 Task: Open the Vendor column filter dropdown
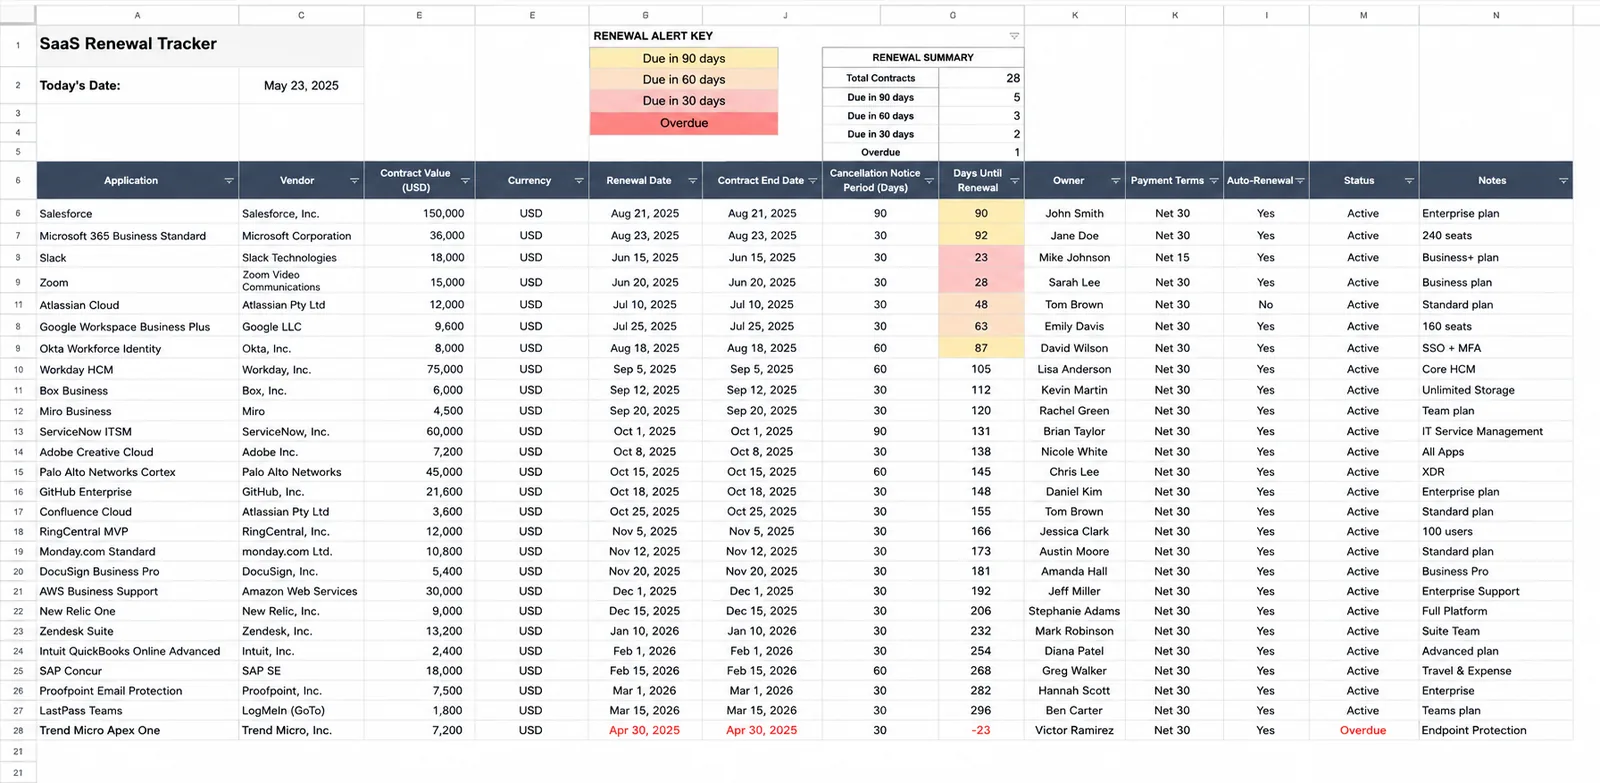tap(354, 181)
